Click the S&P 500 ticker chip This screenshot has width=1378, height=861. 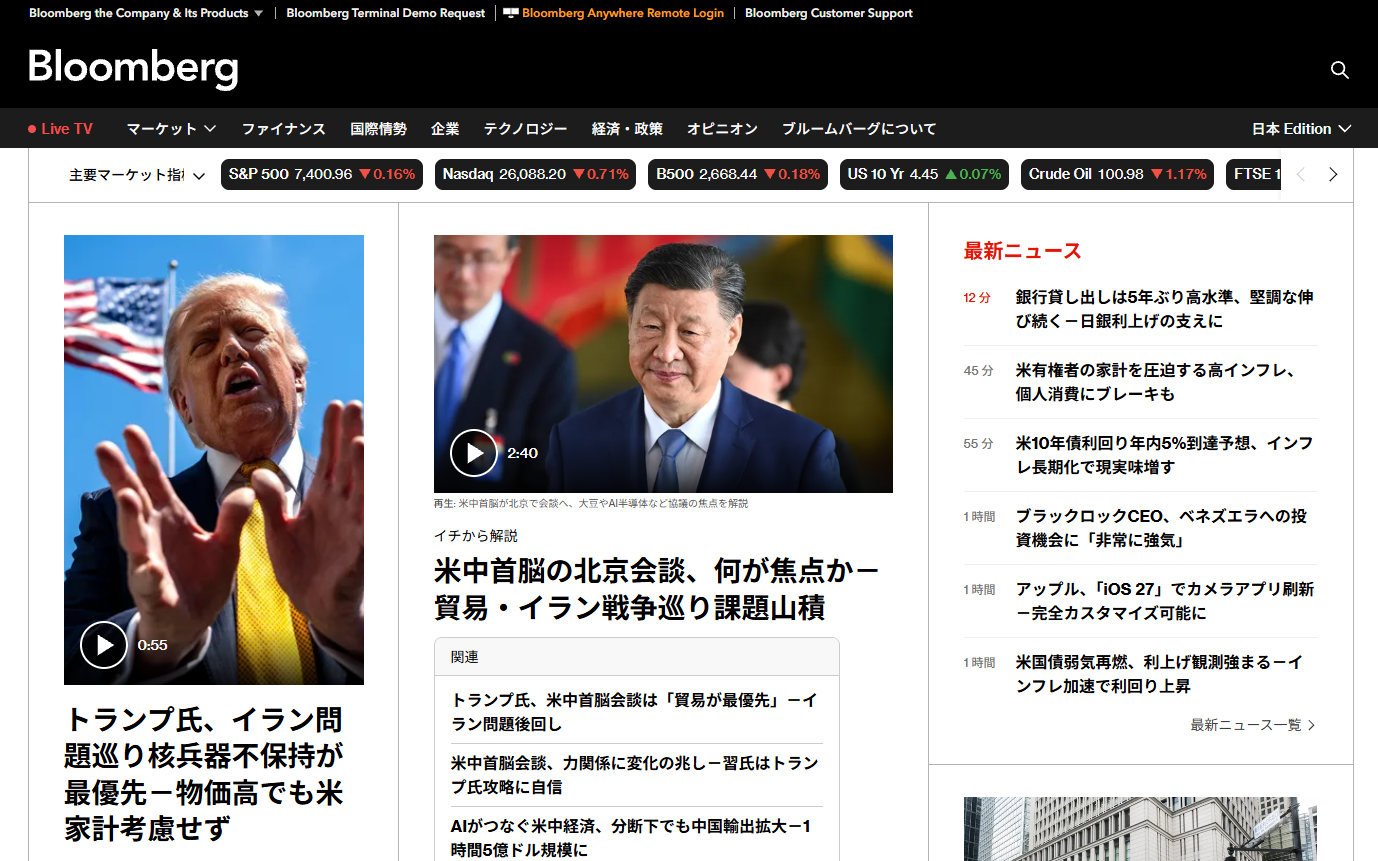point(322,174)
